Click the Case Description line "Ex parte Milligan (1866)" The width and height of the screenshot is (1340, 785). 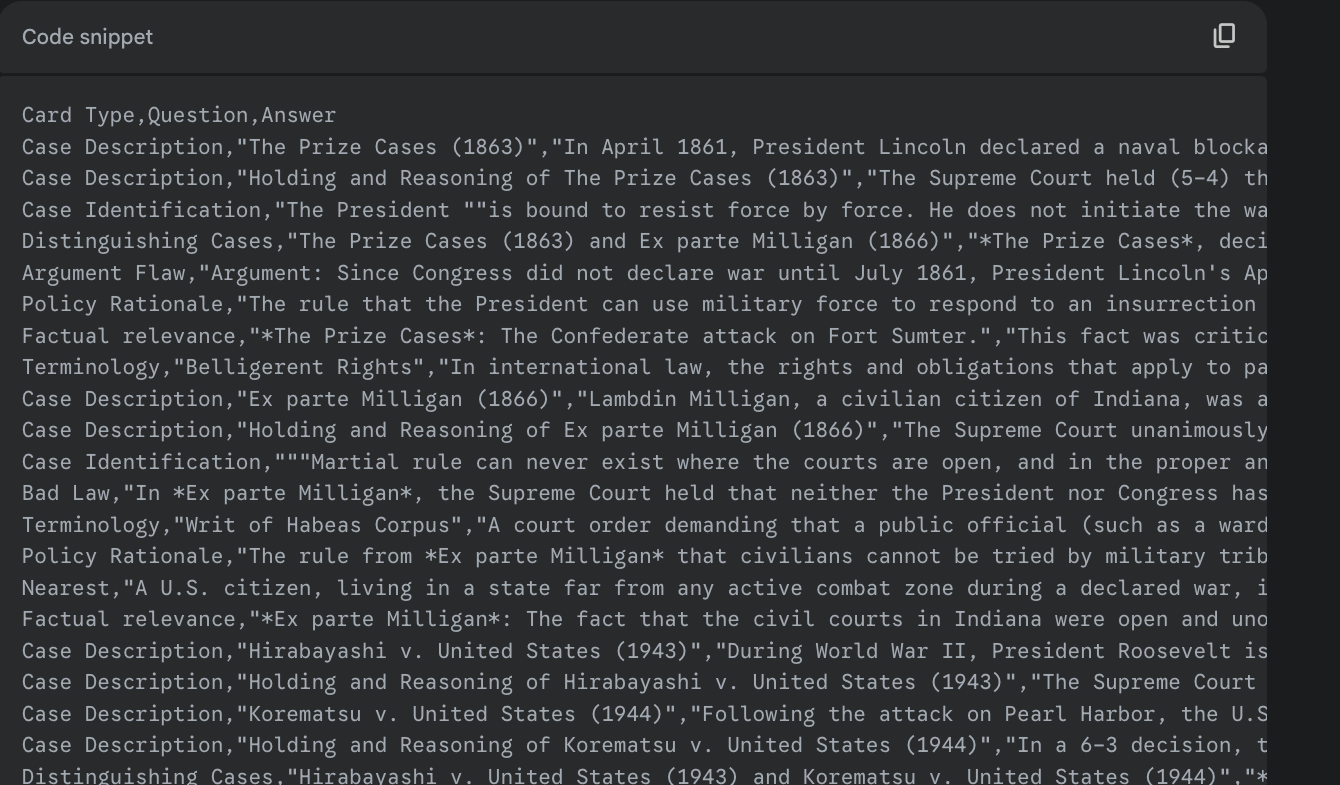pos(645,399)
